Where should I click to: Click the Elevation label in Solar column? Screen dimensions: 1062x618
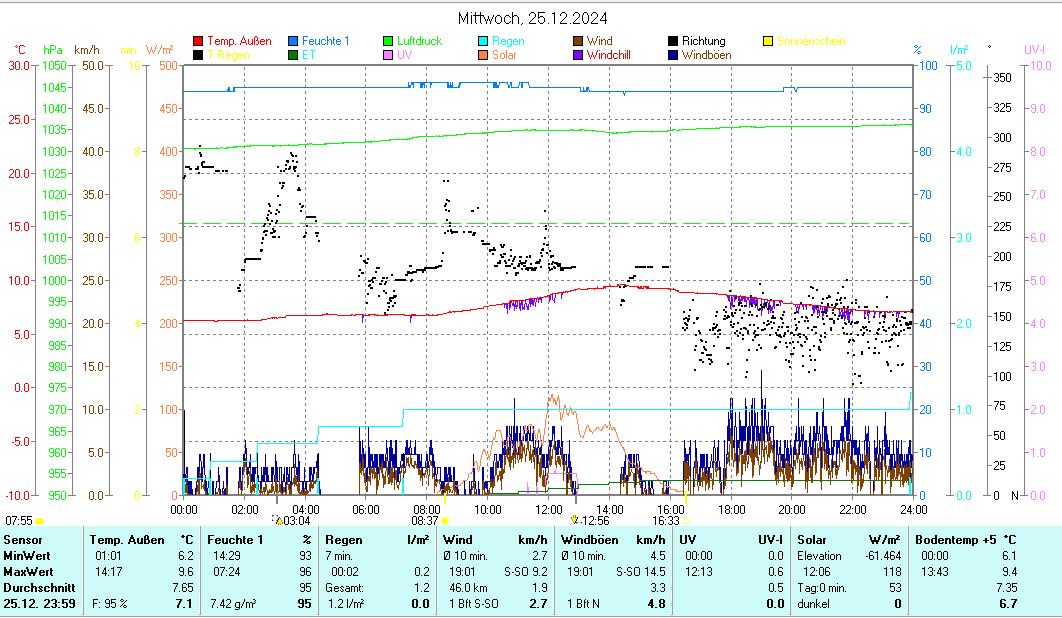click(820, 556)
